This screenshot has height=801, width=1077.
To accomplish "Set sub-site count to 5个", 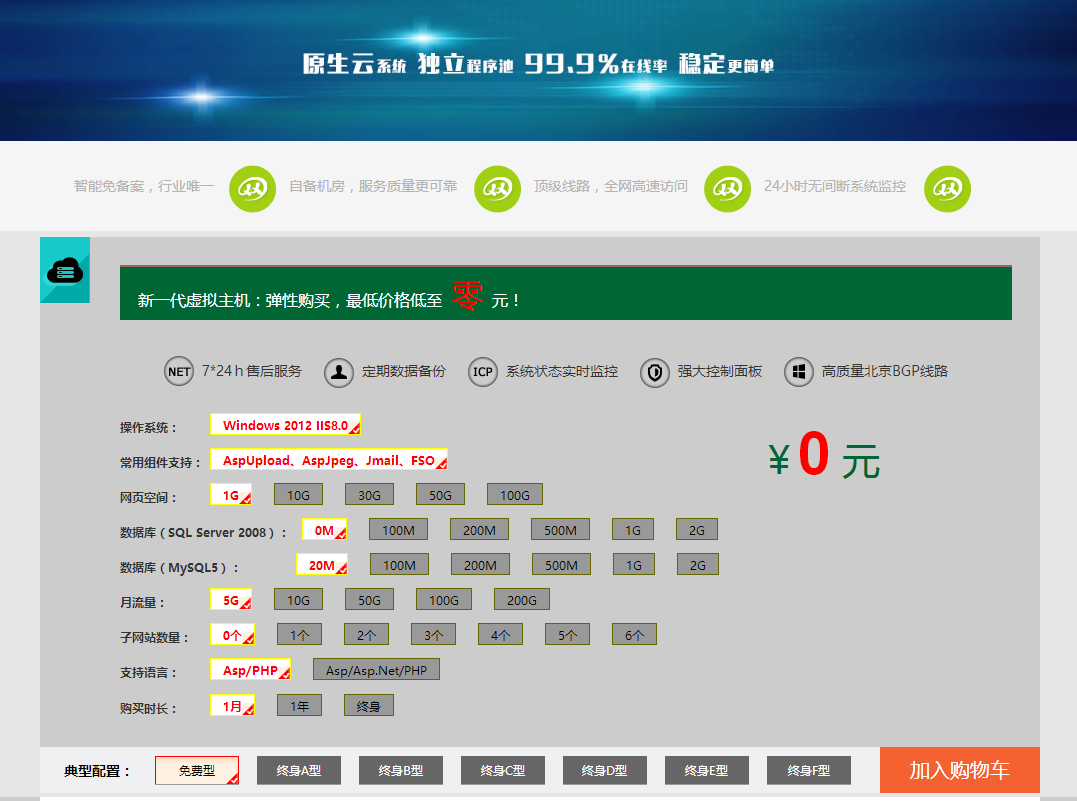I will [x=567, y=635].
